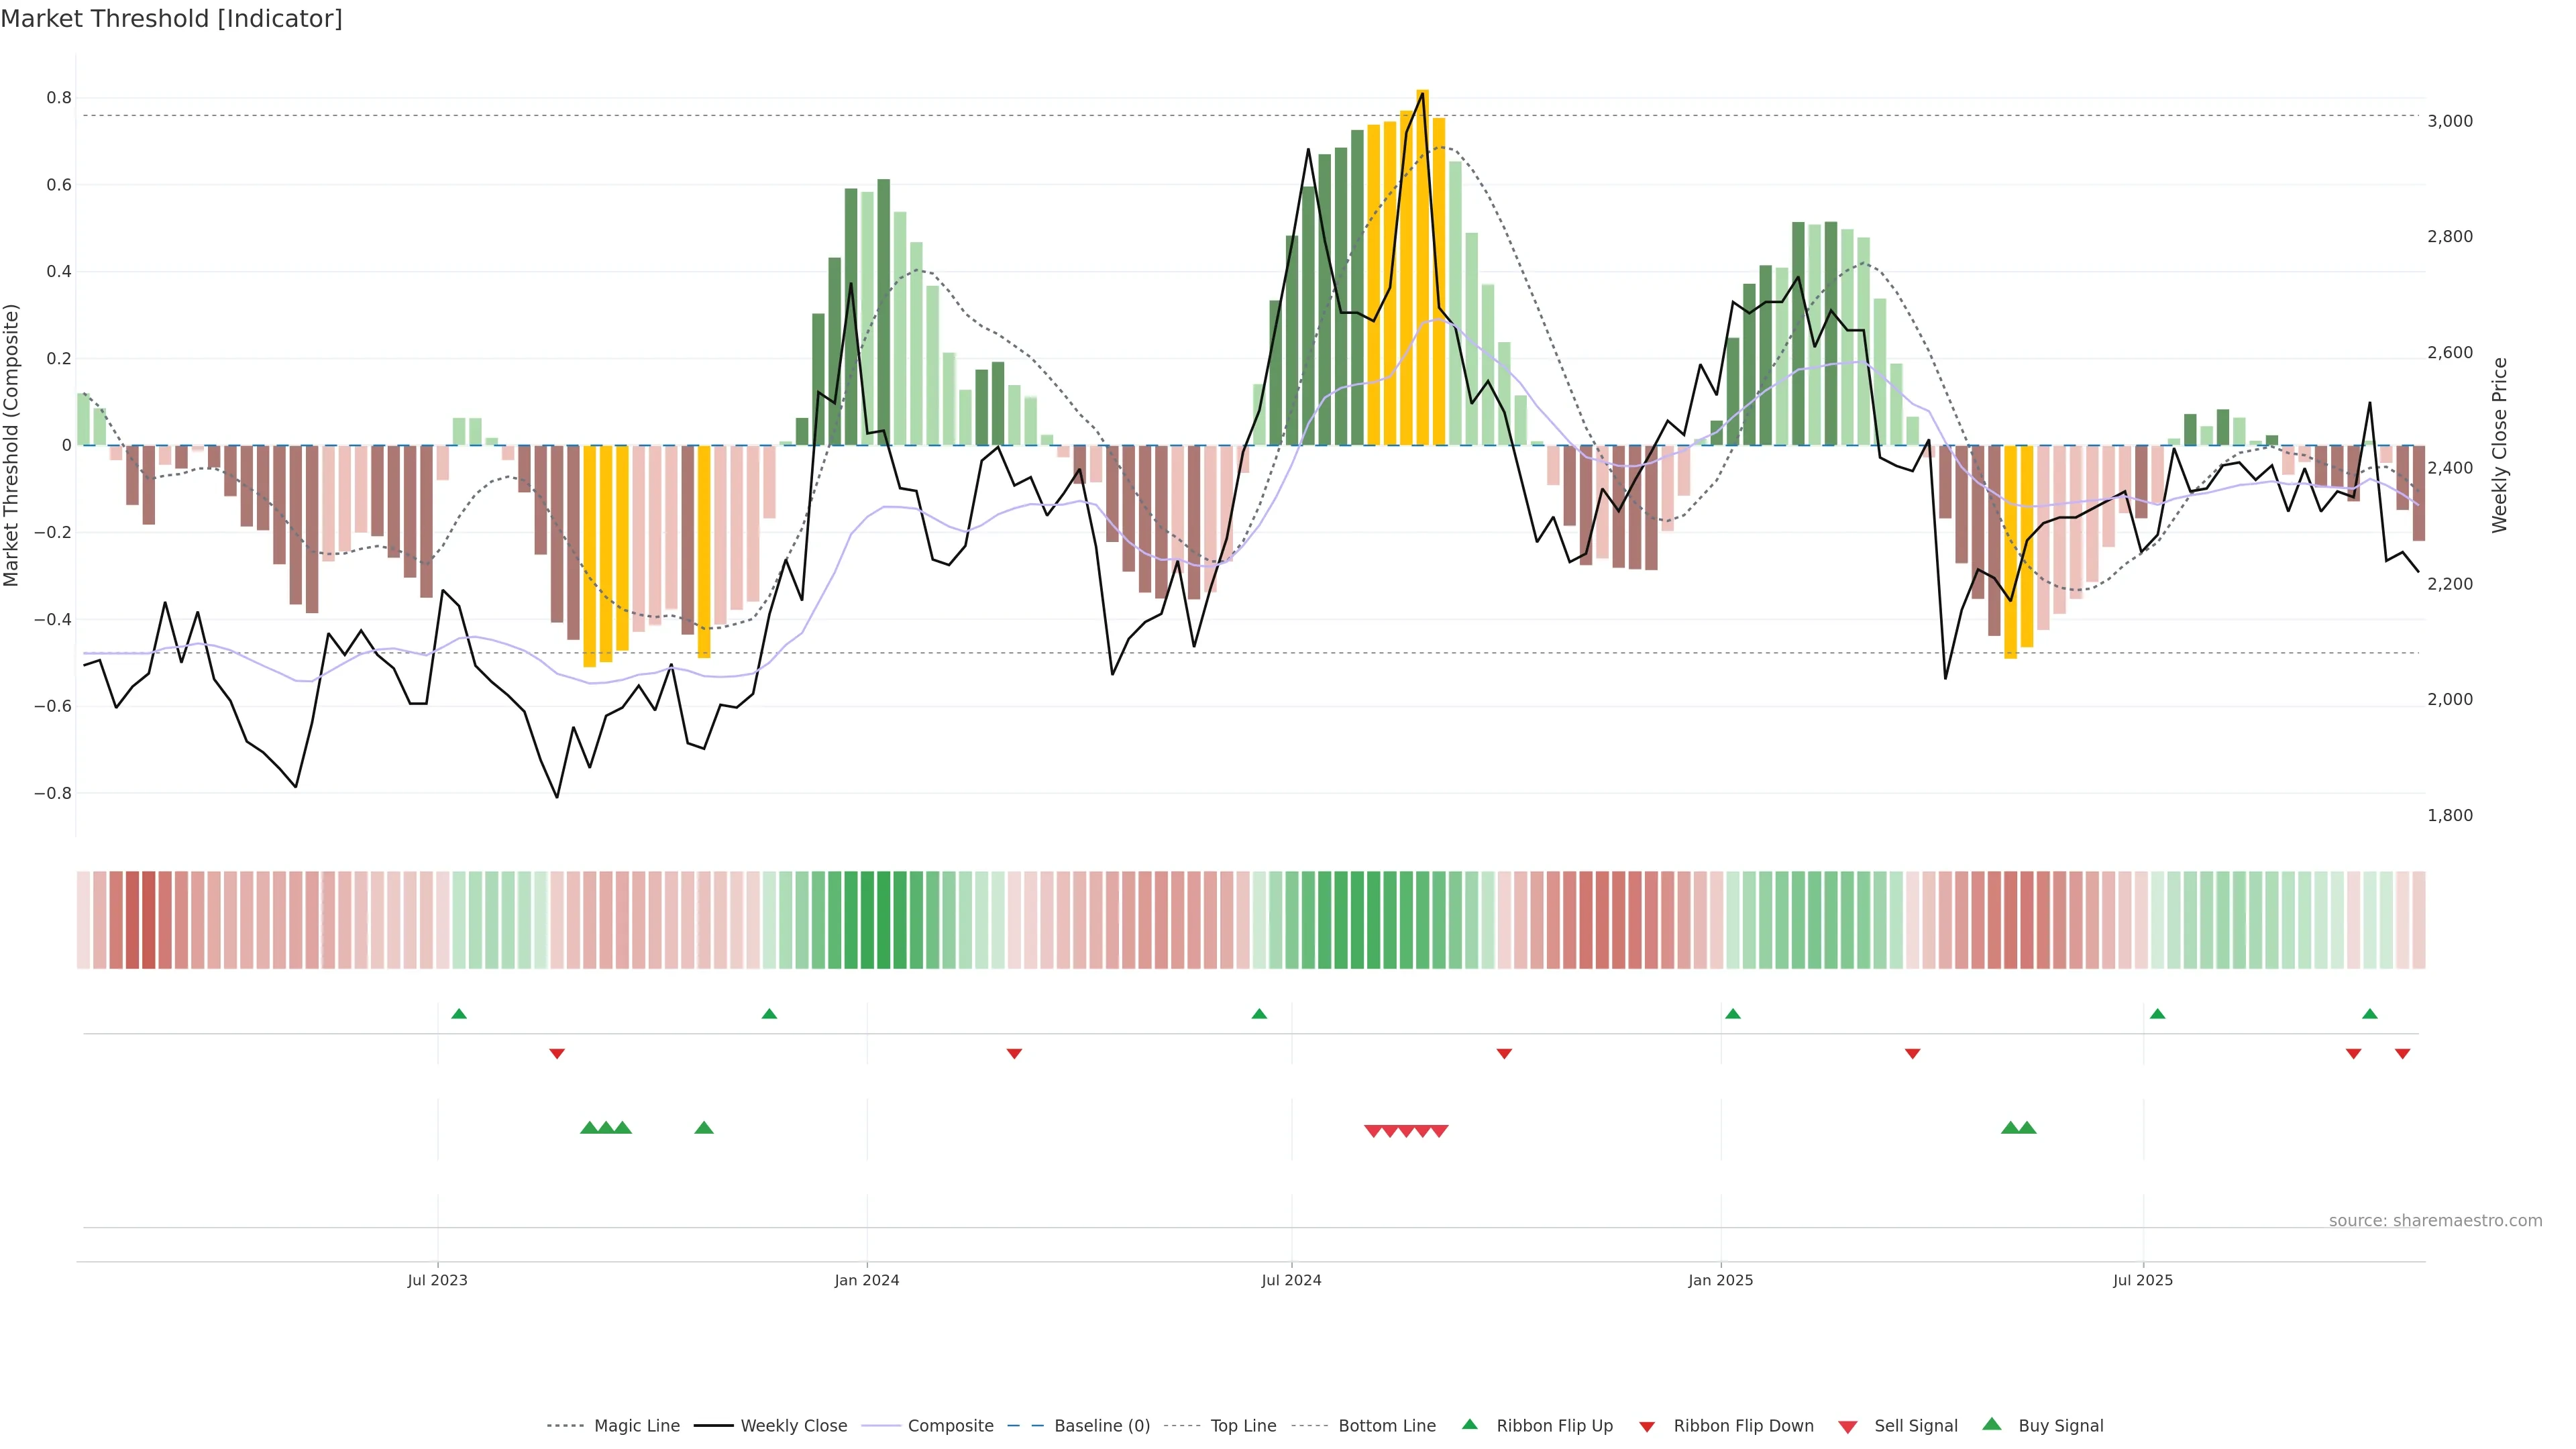
Task: Click the Weekly Close Price axis title
Action: click(x=2500, y=445)
